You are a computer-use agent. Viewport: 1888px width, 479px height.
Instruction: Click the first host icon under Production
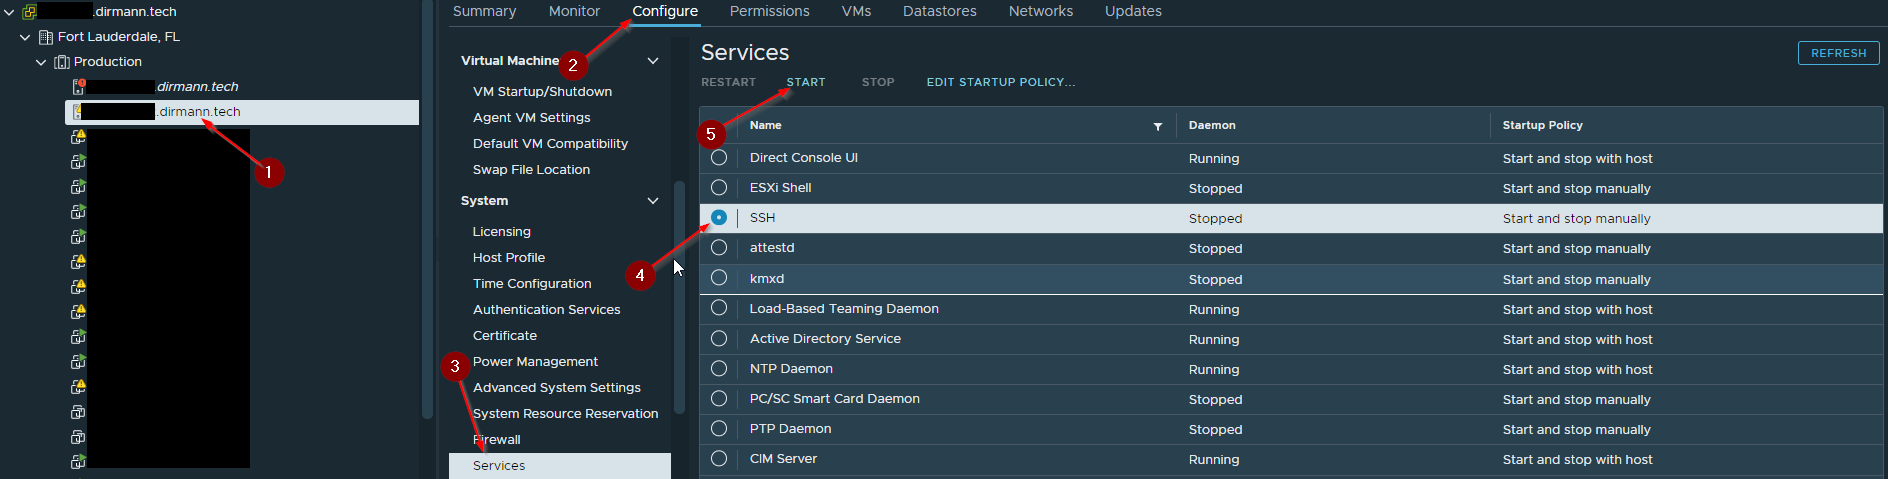(x=78, y=87)
